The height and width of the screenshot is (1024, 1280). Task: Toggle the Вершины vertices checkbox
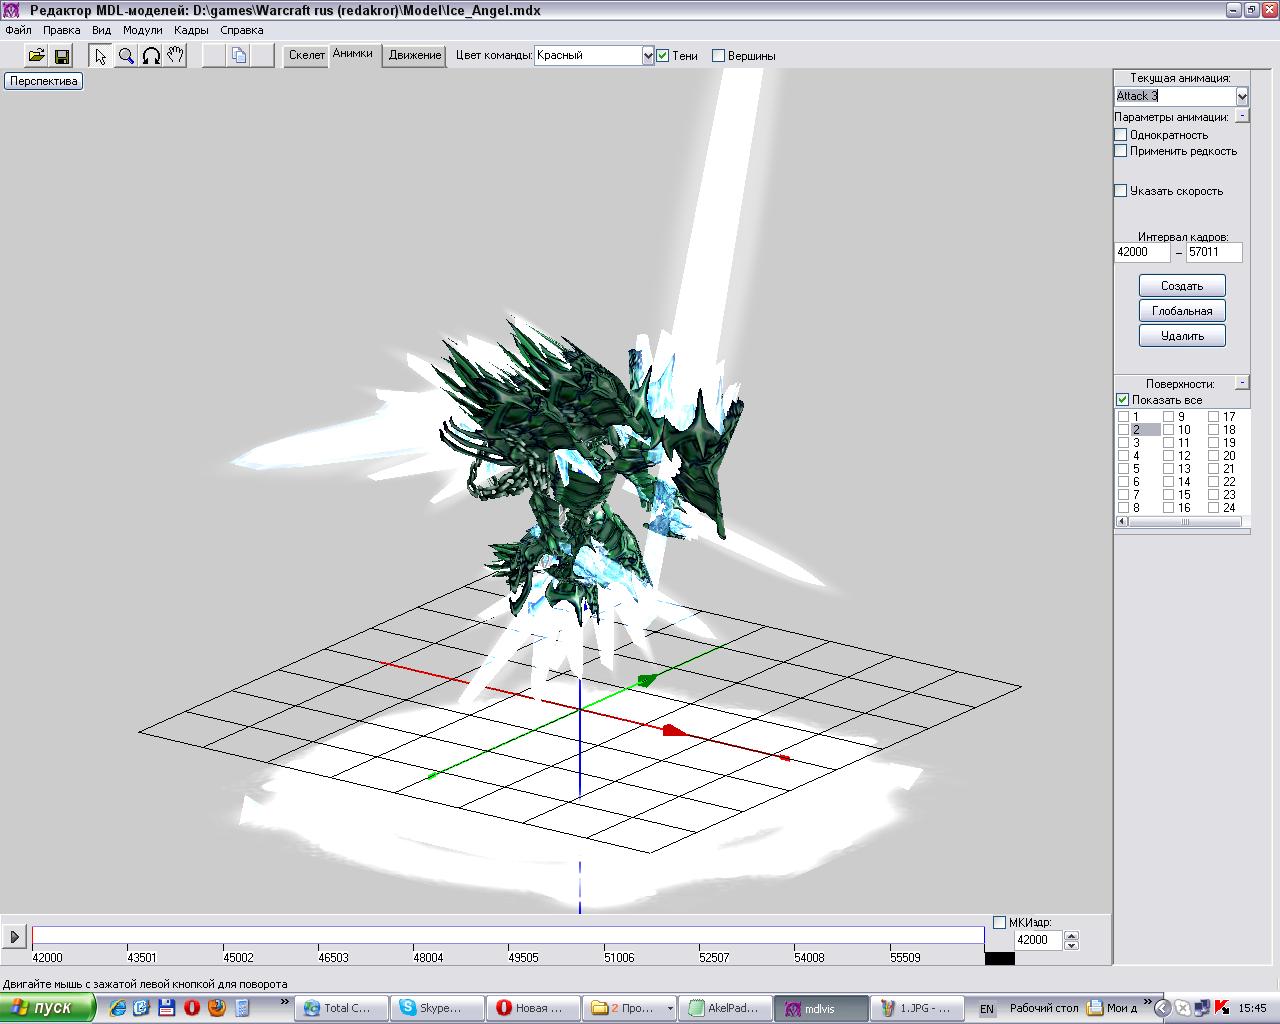[718, 56]
